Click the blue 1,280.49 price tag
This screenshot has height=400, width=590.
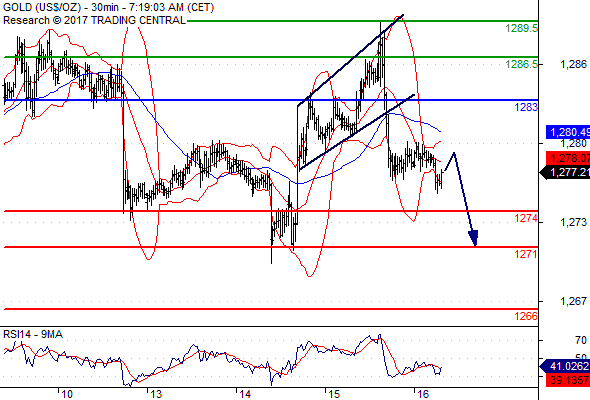coord(568,132)
